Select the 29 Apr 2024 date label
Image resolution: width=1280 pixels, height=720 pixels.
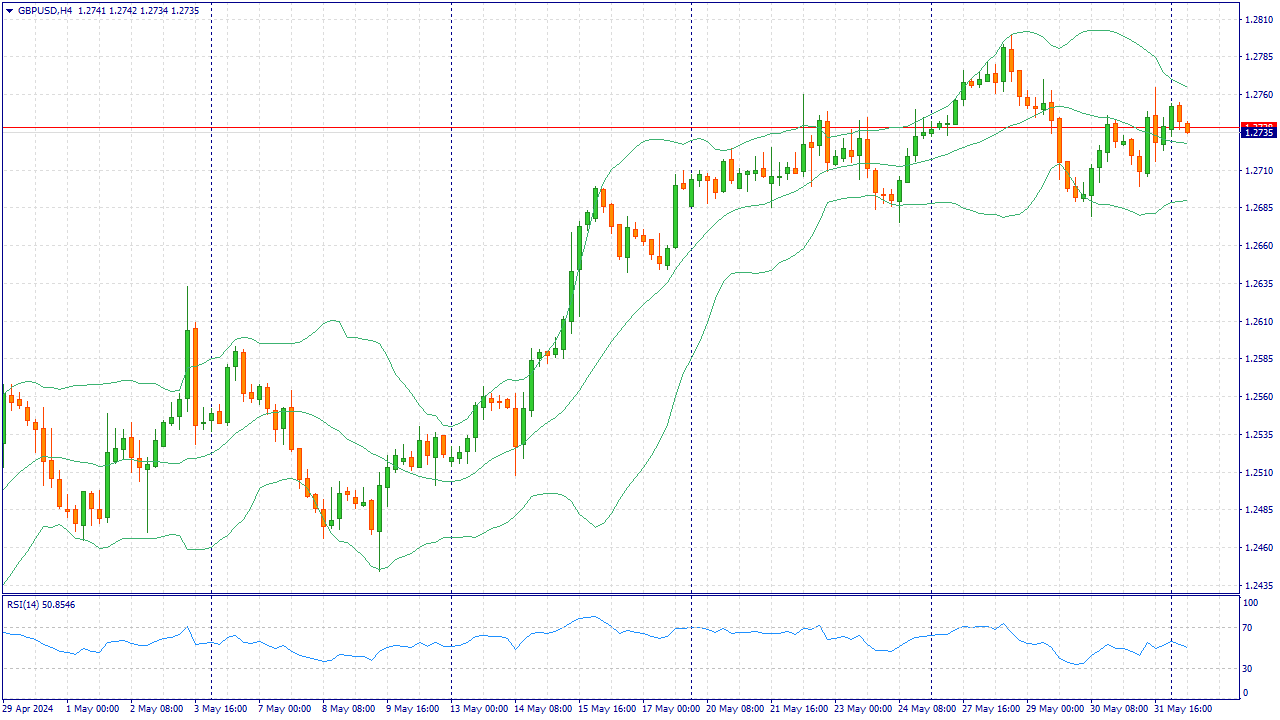[x=30, y=709]
